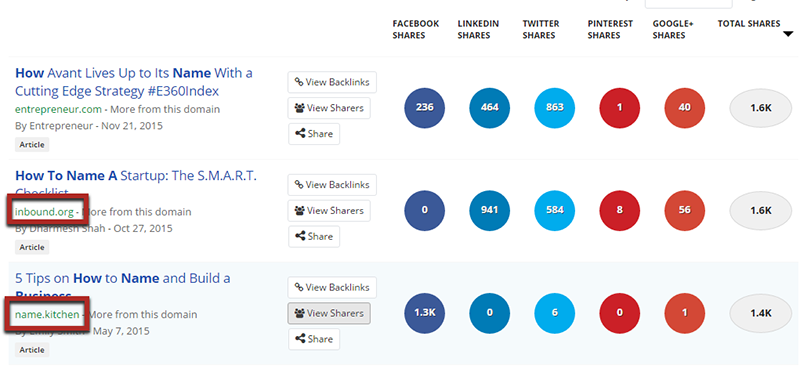Click the input field above Total Shares

coord(688,3)
